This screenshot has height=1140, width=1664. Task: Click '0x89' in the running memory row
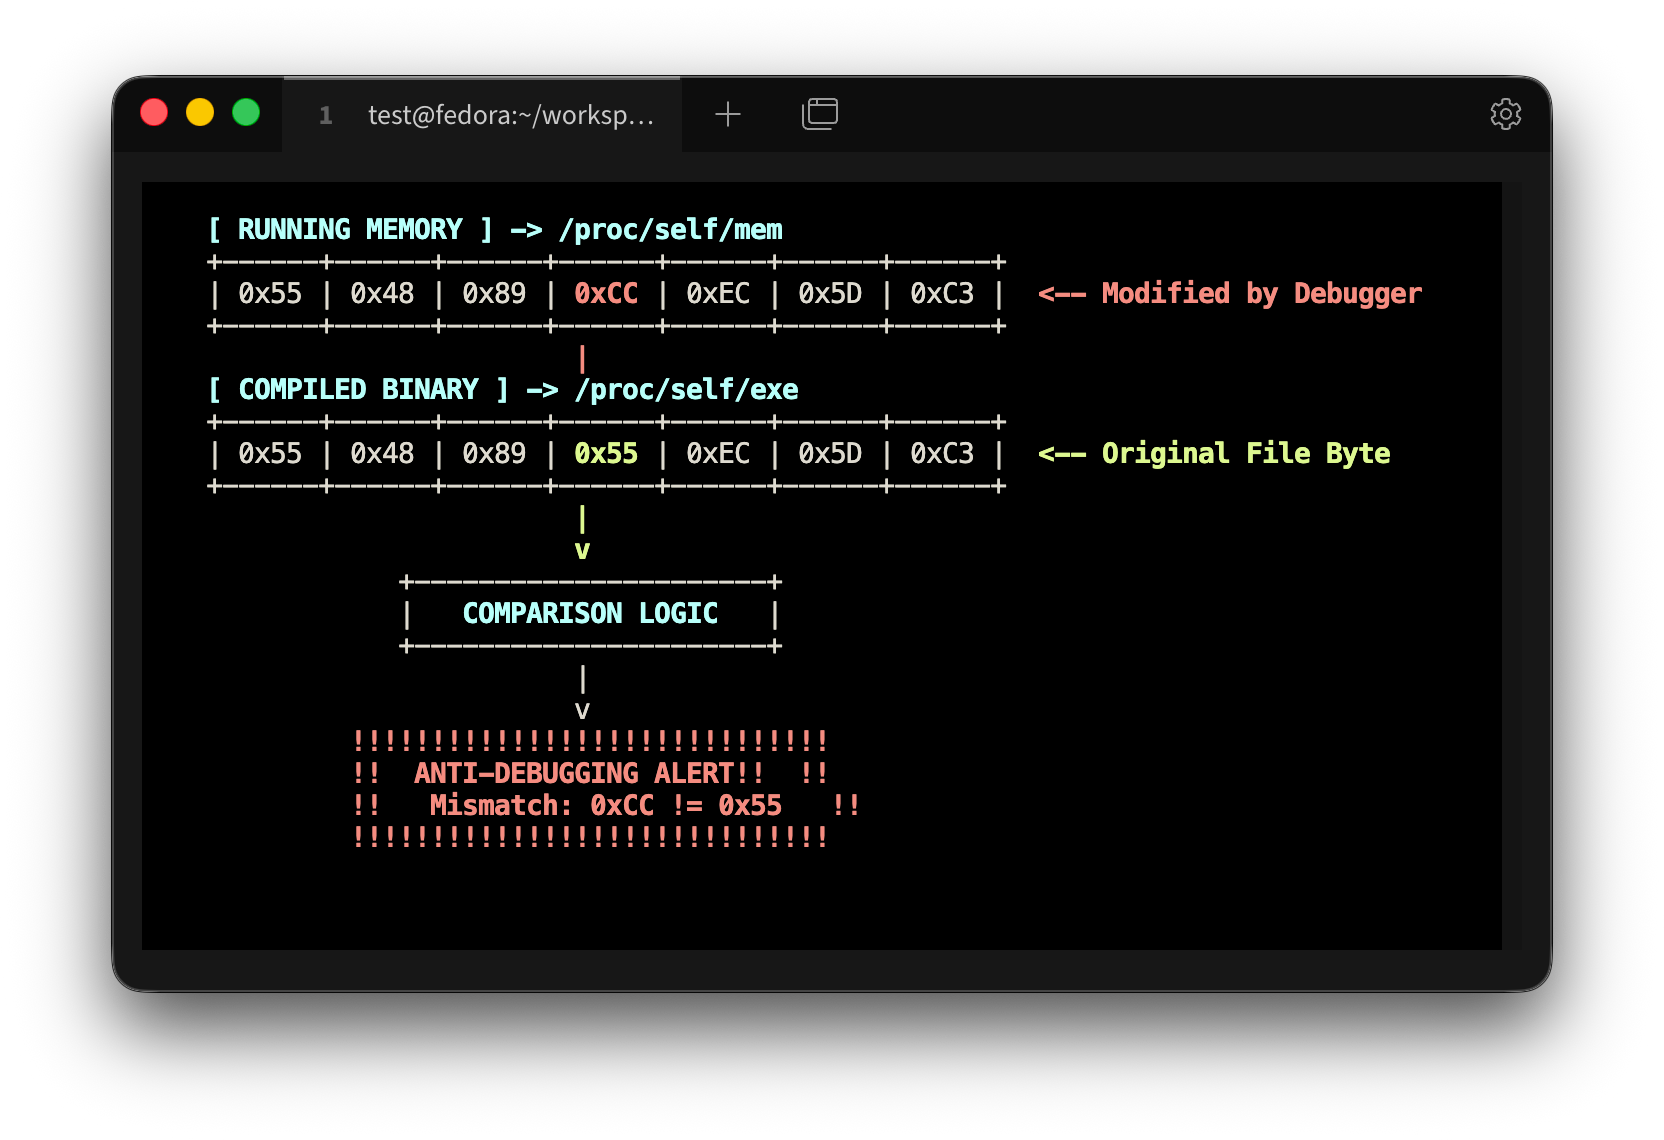(x=494, y=294)
